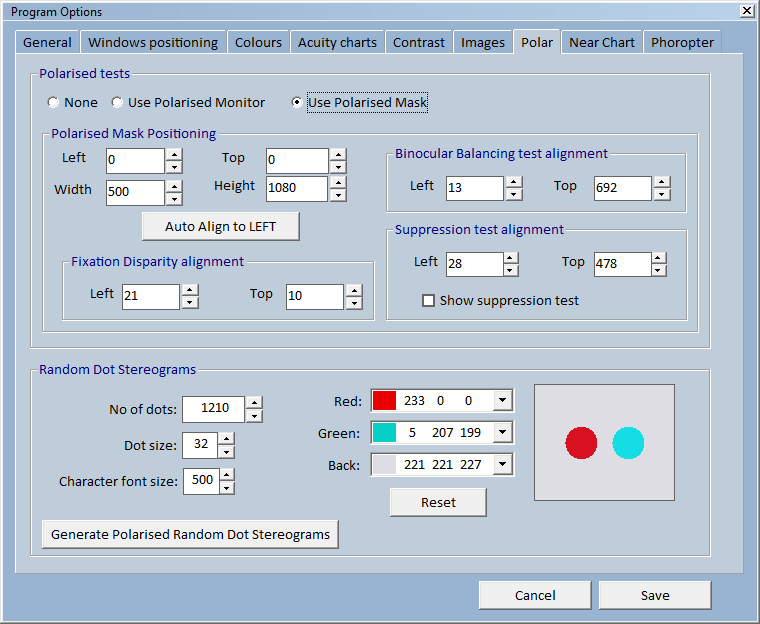Switch to the General tab
Viewport: 760px width, 624px height.
[47, 42]
